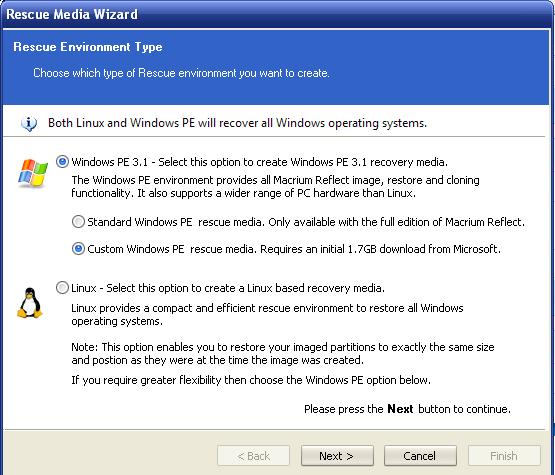Click the Cancel button
Viewport: 555px width, 475px height.
click(420, 456)
